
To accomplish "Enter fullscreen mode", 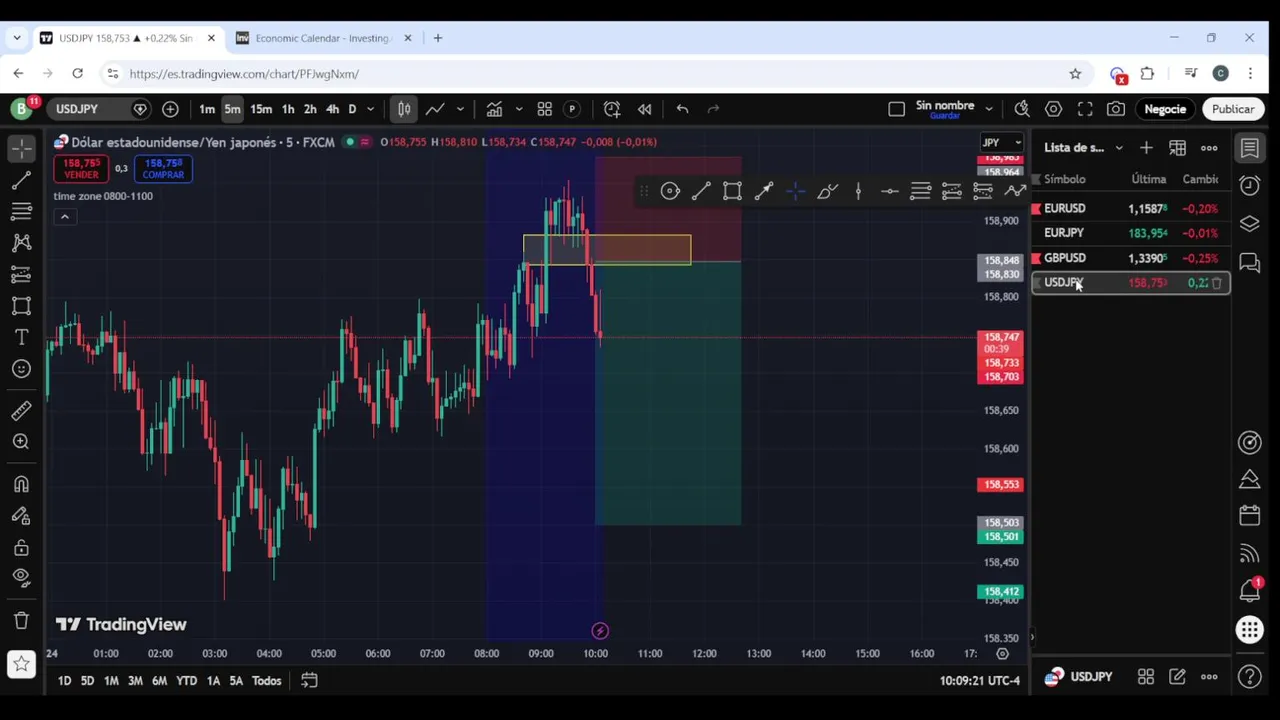I will (x=1085, y=109).
